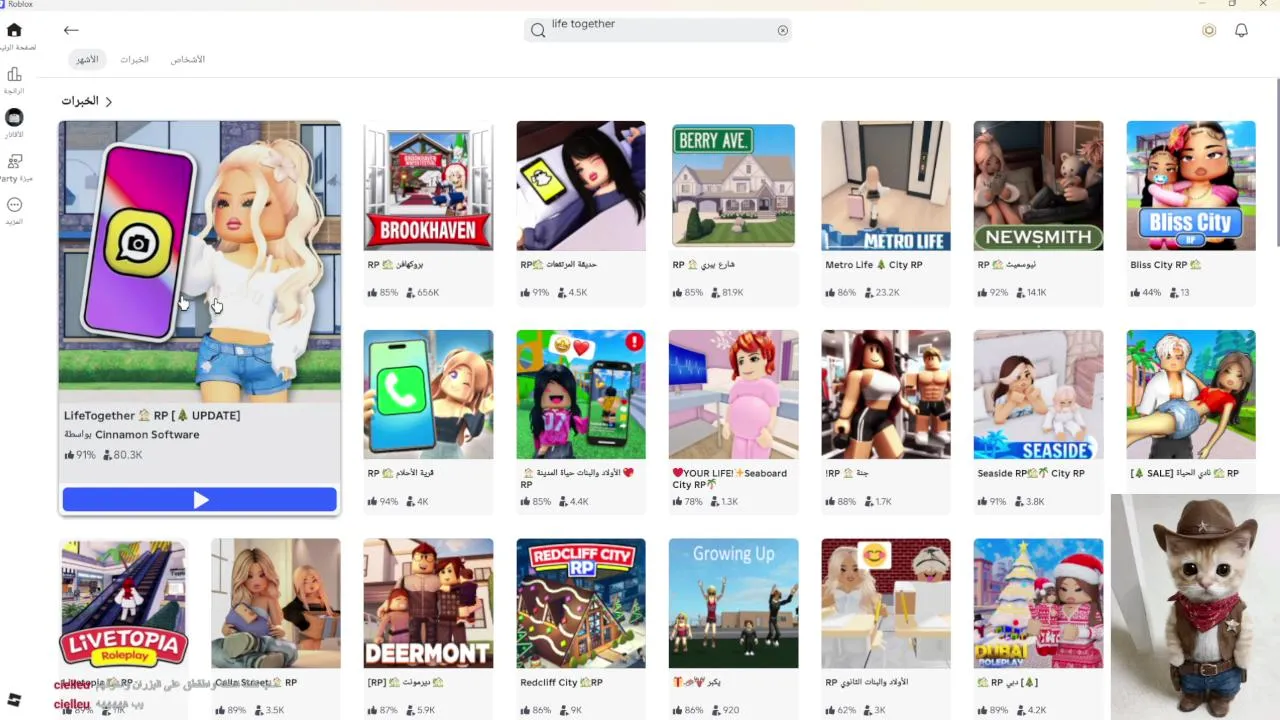Open the Newsmith game thumbnail
This screenshot has height=720, width=1280.
(1039, 186)
